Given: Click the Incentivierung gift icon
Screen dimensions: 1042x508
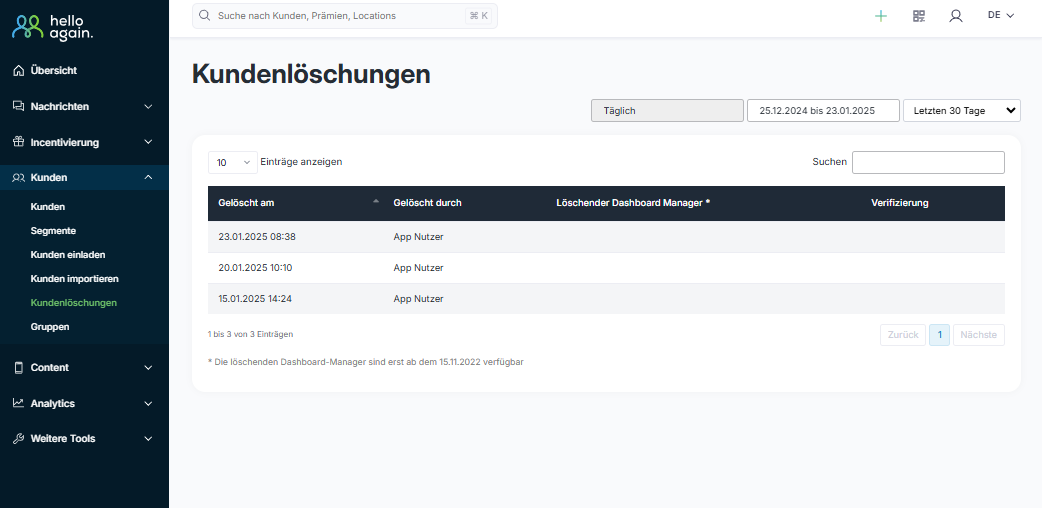Looking at the screenshot, I should pyautogui.click(x=19, y=142).
